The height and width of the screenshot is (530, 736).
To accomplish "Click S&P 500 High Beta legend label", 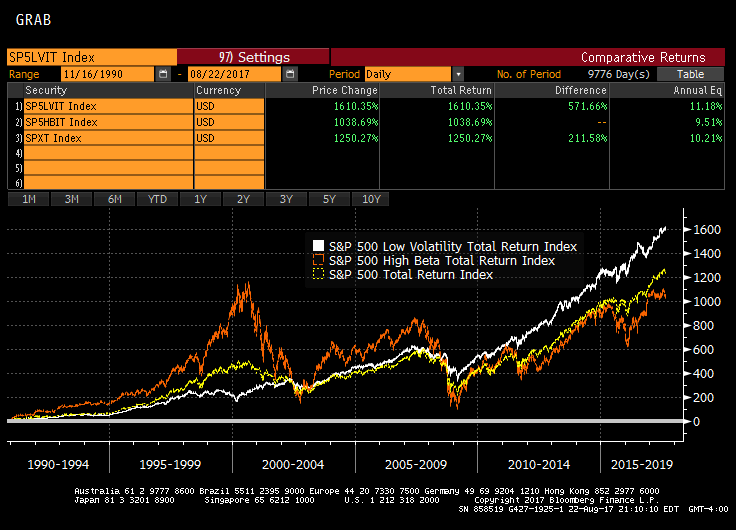I will pos(442,261).
